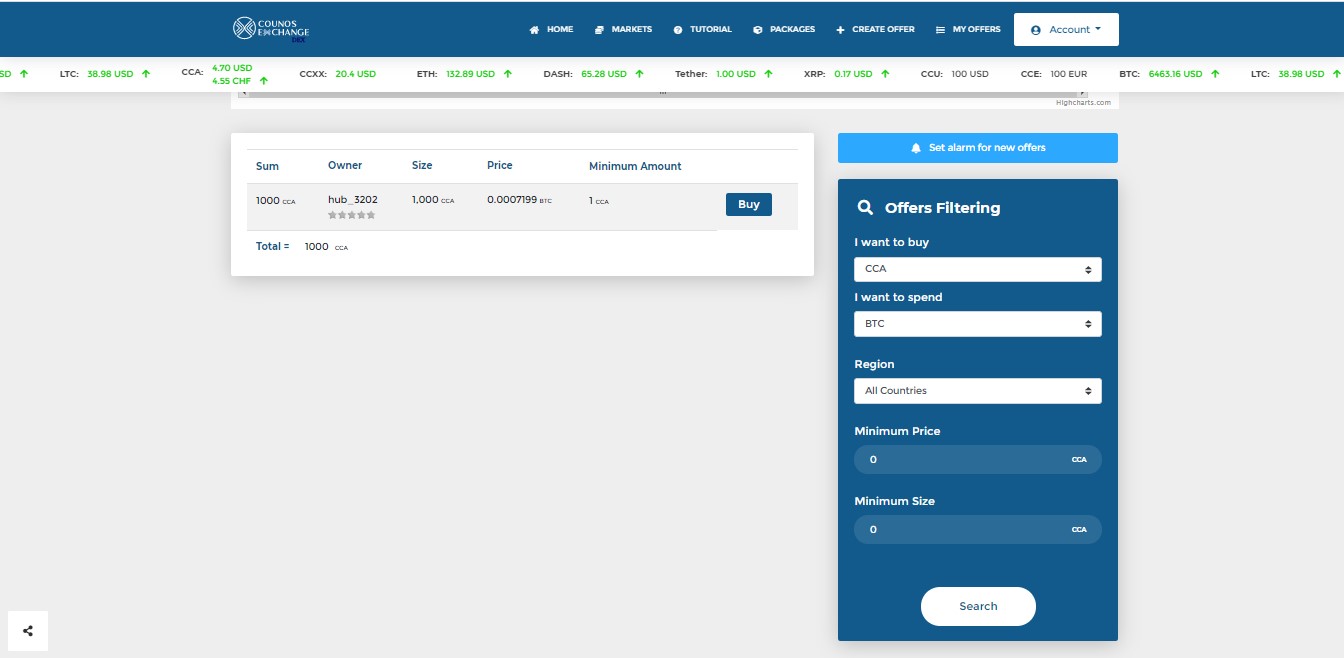Expand the Account dropdown
Viewport: 1344px width, 658px height.
coord(1066,29)
